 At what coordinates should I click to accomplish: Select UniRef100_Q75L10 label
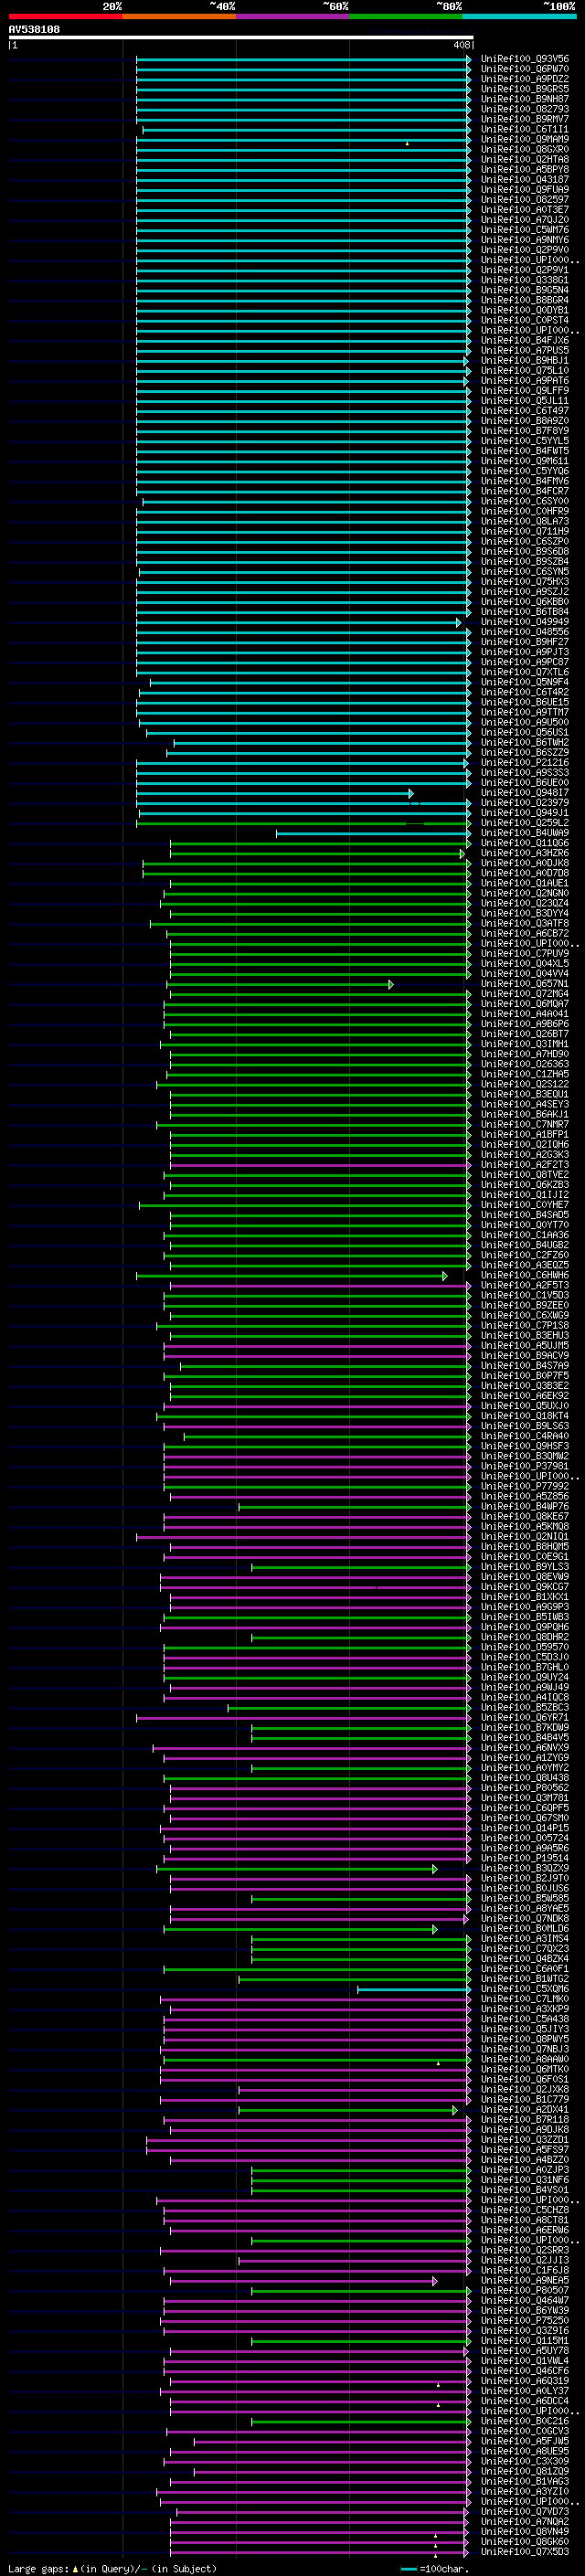click(525, 371)
